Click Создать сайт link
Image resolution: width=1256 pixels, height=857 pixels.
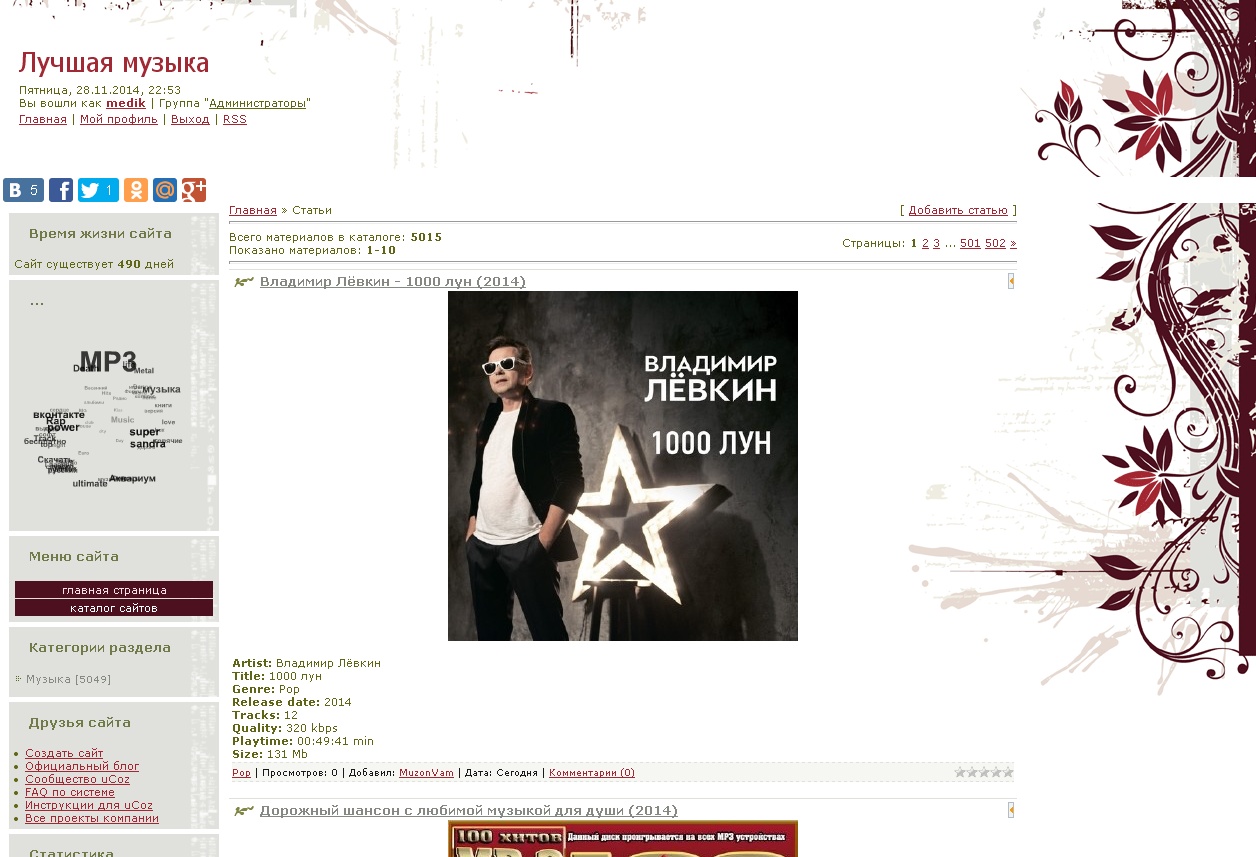coord(64,753)
